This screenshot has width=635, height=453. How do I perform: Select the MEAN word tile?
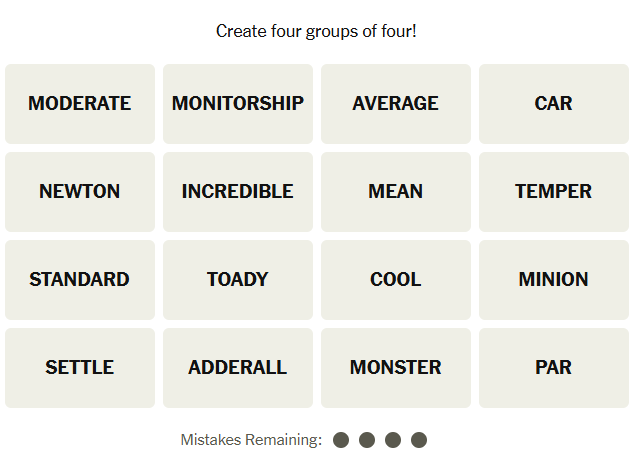[x=396, y=192]
